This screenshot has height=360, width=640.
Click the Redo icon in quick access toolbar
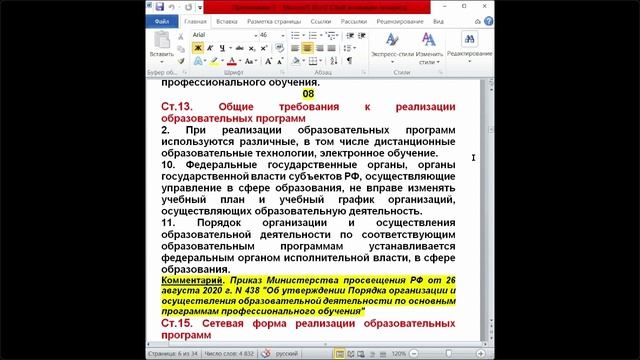188,7
